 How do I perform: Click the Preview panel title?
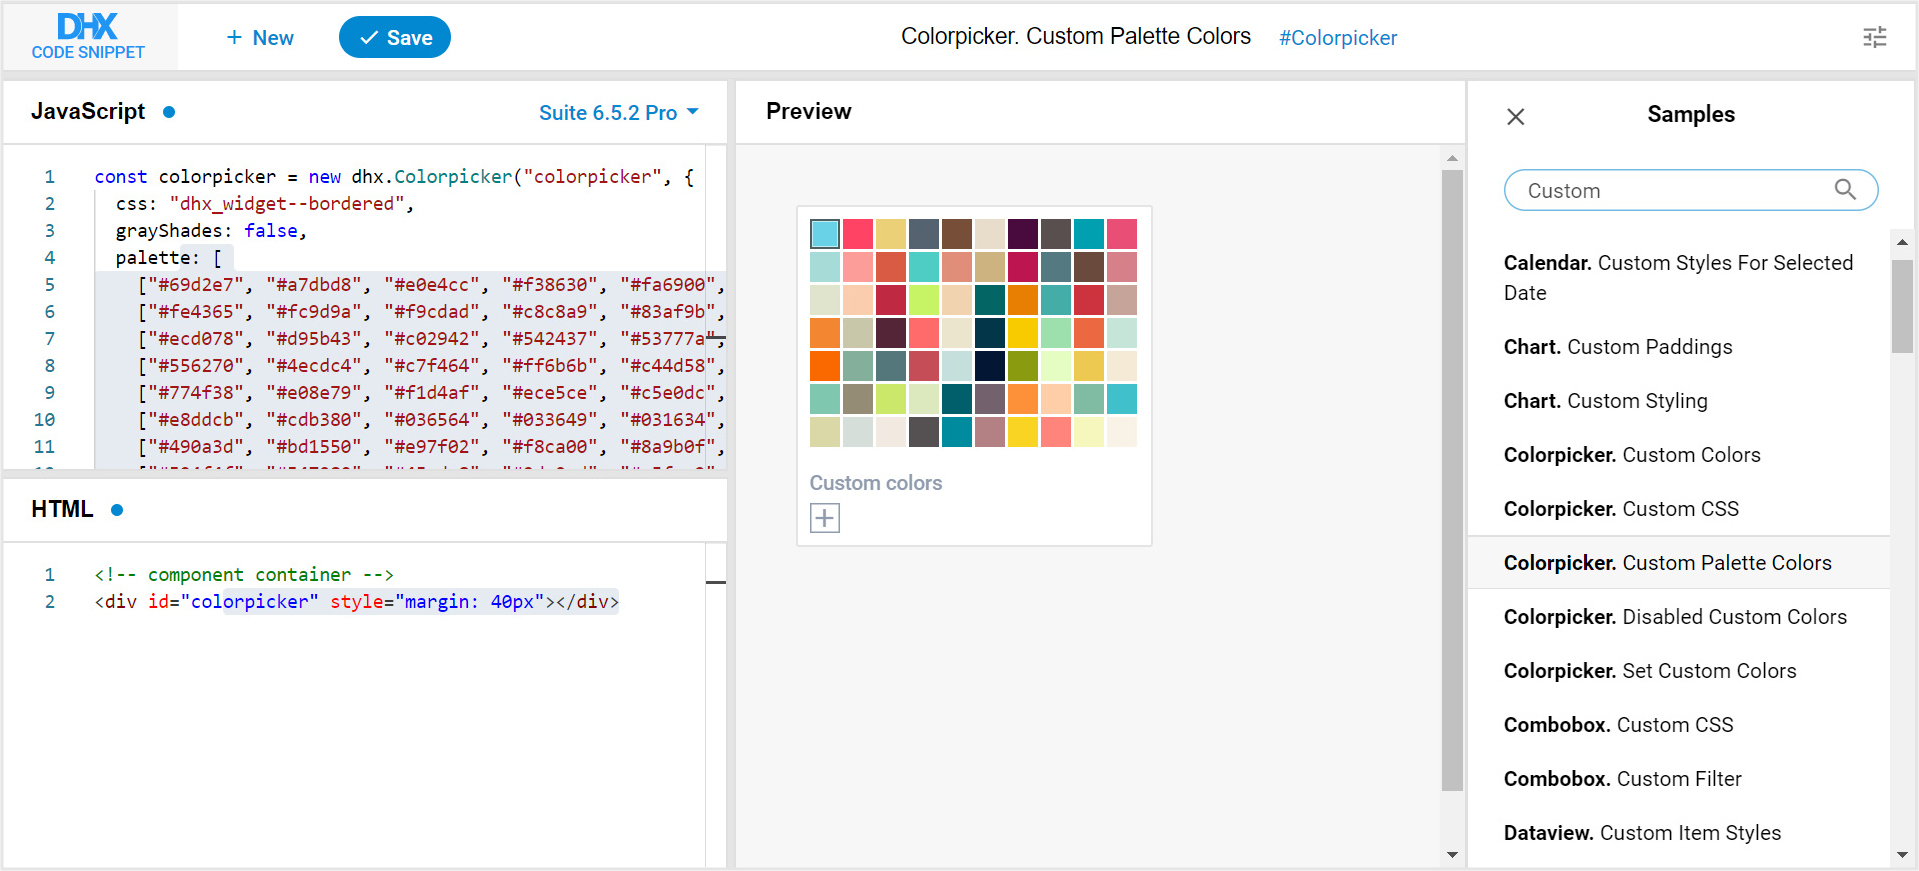(809, 111)
